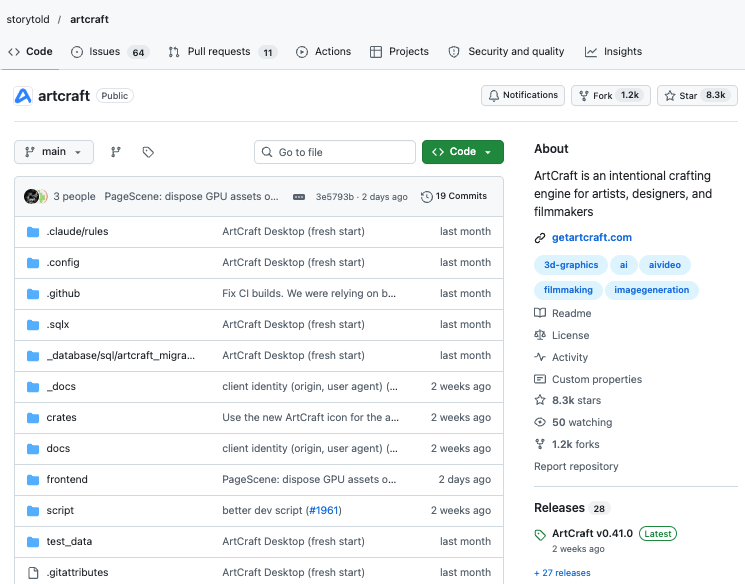This screenshot has height=584, width=745.
Task: Click the file icon beside .gitattributes
Action: [33, 573]
